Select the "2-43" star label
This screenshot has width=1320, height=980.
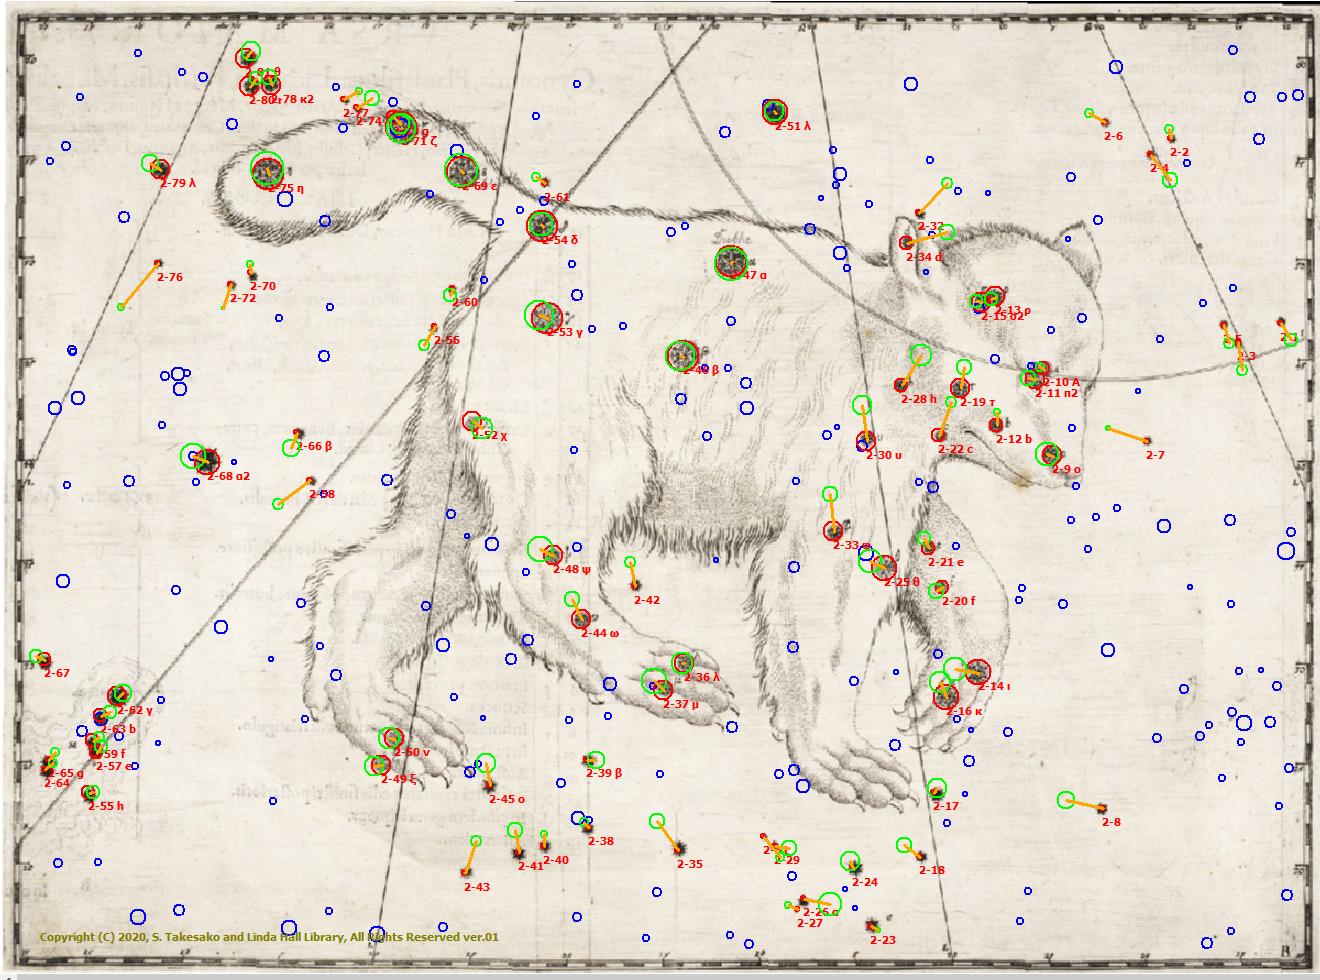coord(476,887)
